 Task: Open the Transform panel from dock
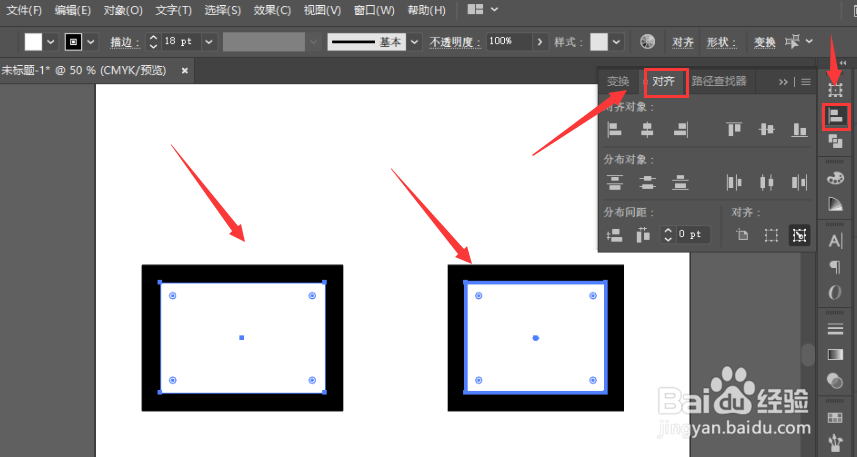[835, 90]
